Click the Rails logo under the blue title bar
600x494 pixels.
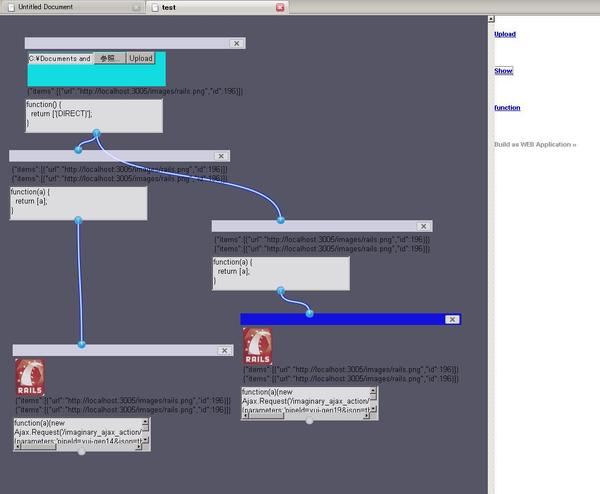click(257, 346)
